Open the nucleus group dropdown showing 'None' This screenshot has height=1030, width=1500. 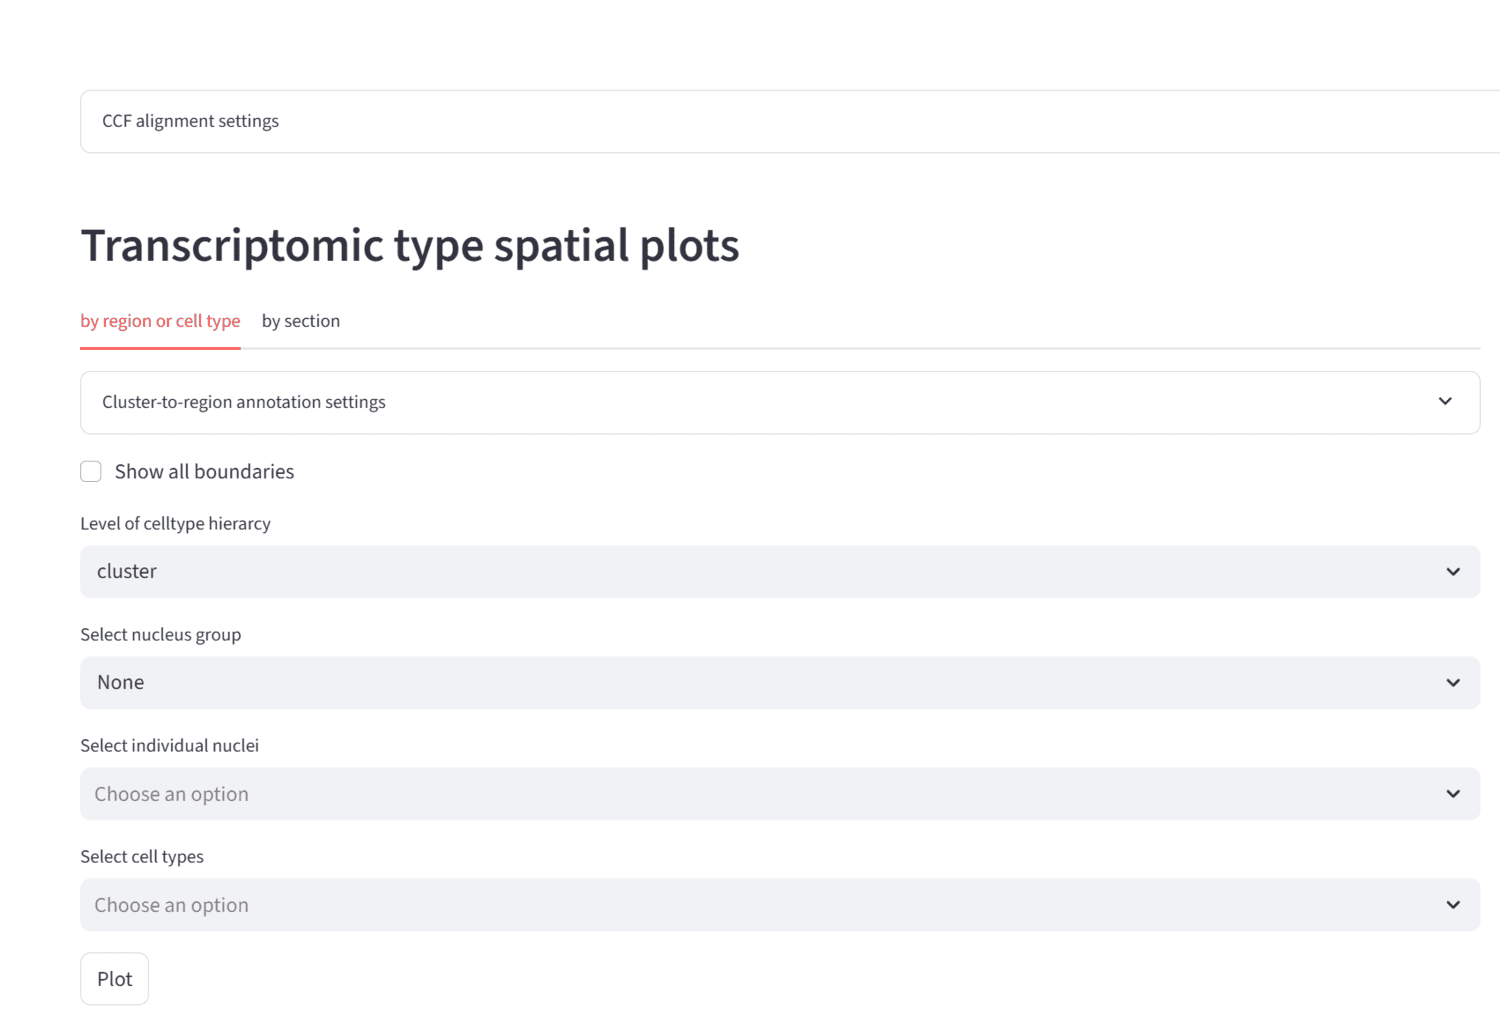coord(760,683)
